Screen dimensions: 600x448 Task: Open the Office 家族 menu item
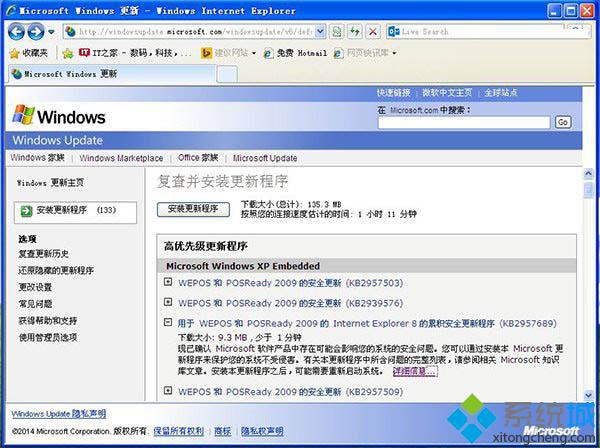(198, 158)
